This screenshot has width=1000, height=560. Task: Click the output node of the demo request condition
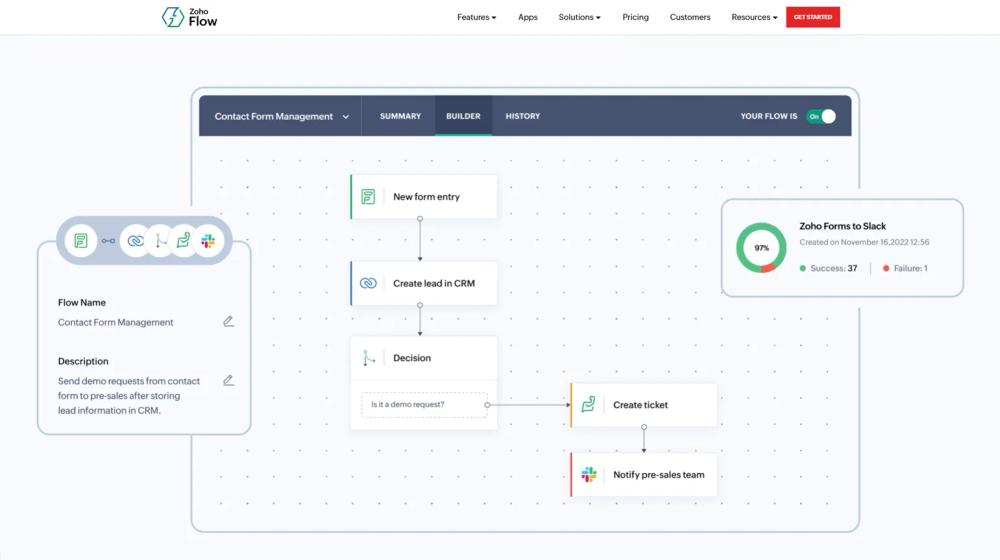(x=487, y=404)
